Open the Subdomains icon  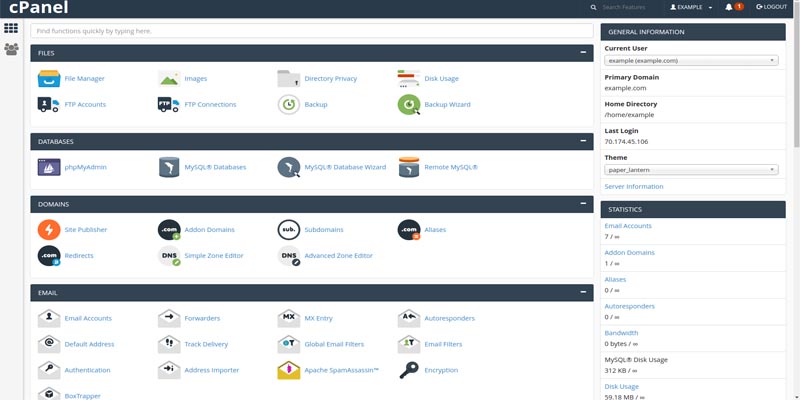click(289, 230)
